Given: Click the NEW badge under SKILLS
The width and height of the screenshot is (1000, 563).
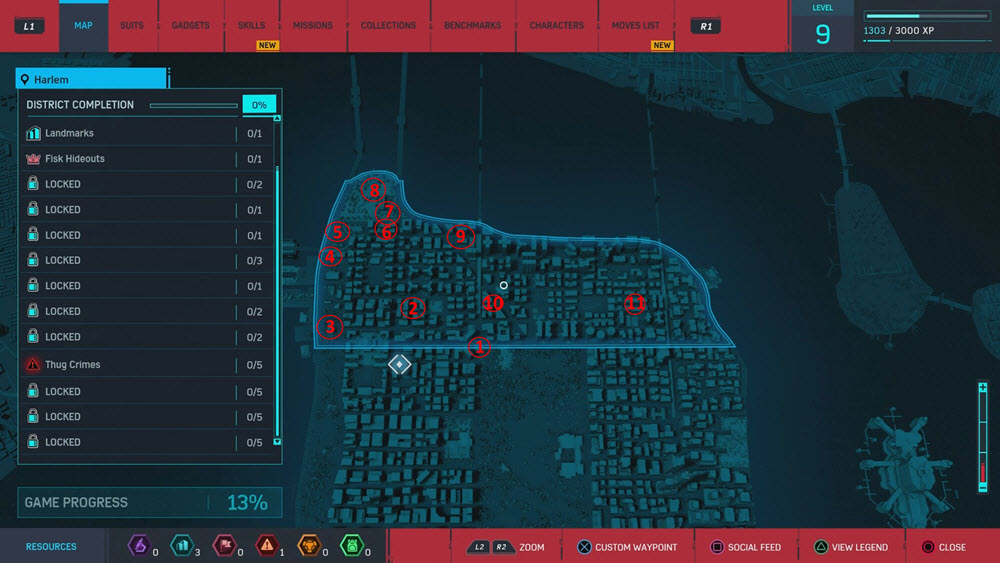Looking at the screenshot, I should [x=267, y=45].
